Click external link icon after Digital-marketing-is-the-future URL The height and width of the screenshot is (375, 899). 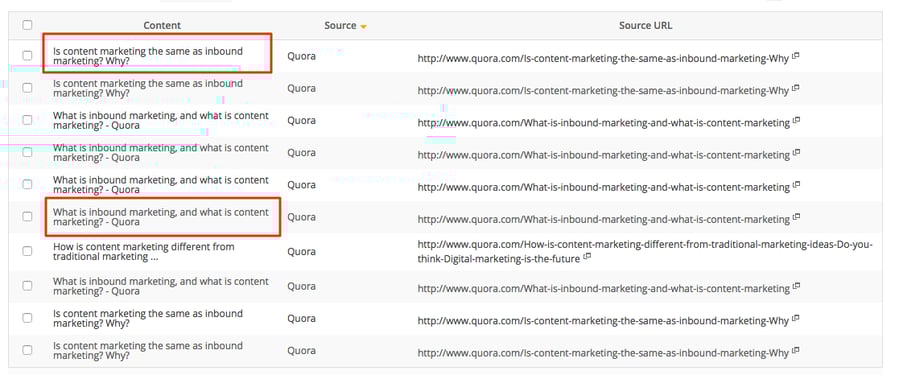click(x=587, y=257)
